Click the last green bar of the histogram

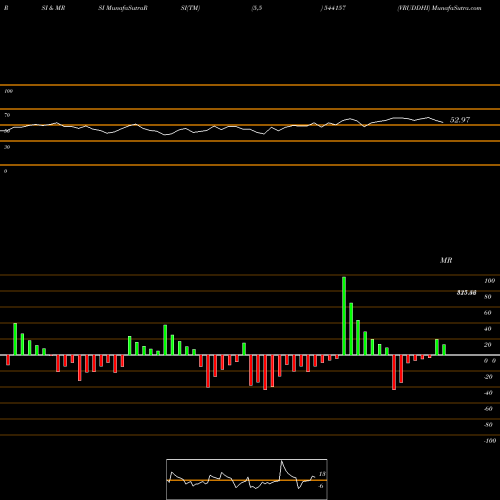(444, 350)
